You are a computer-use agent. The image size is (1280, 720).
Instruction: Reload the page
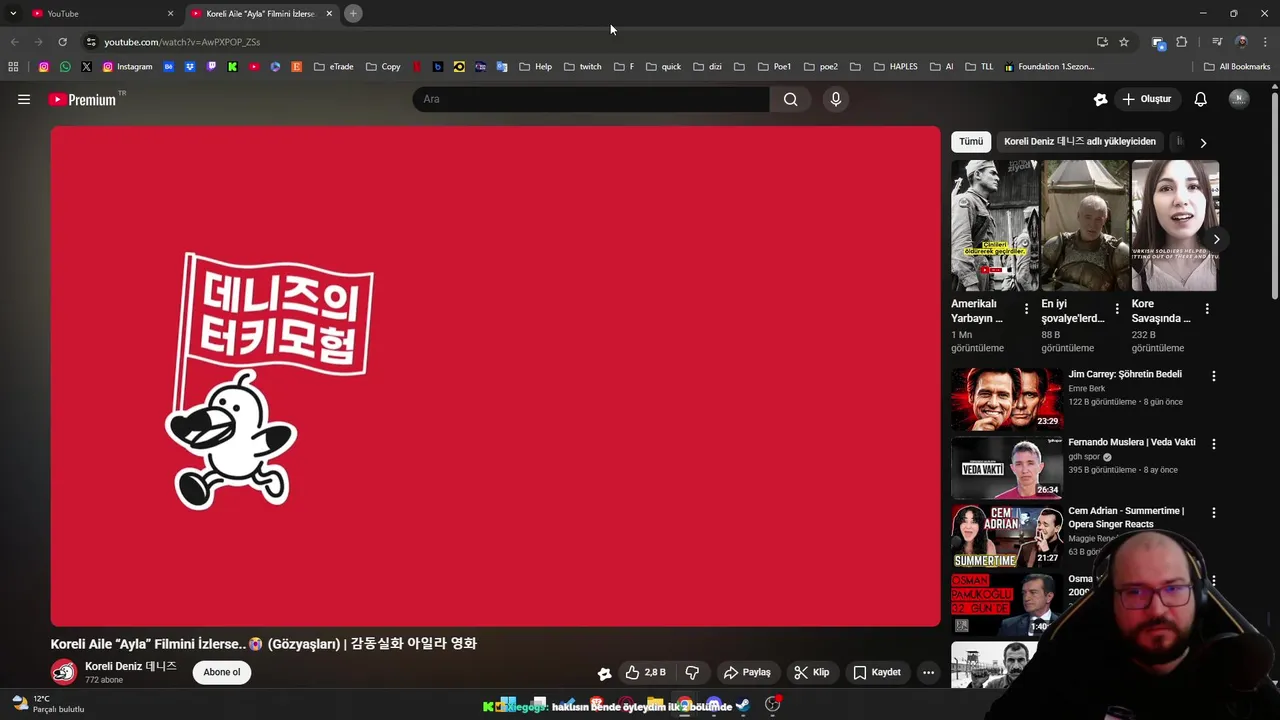(x=62, y=42)
